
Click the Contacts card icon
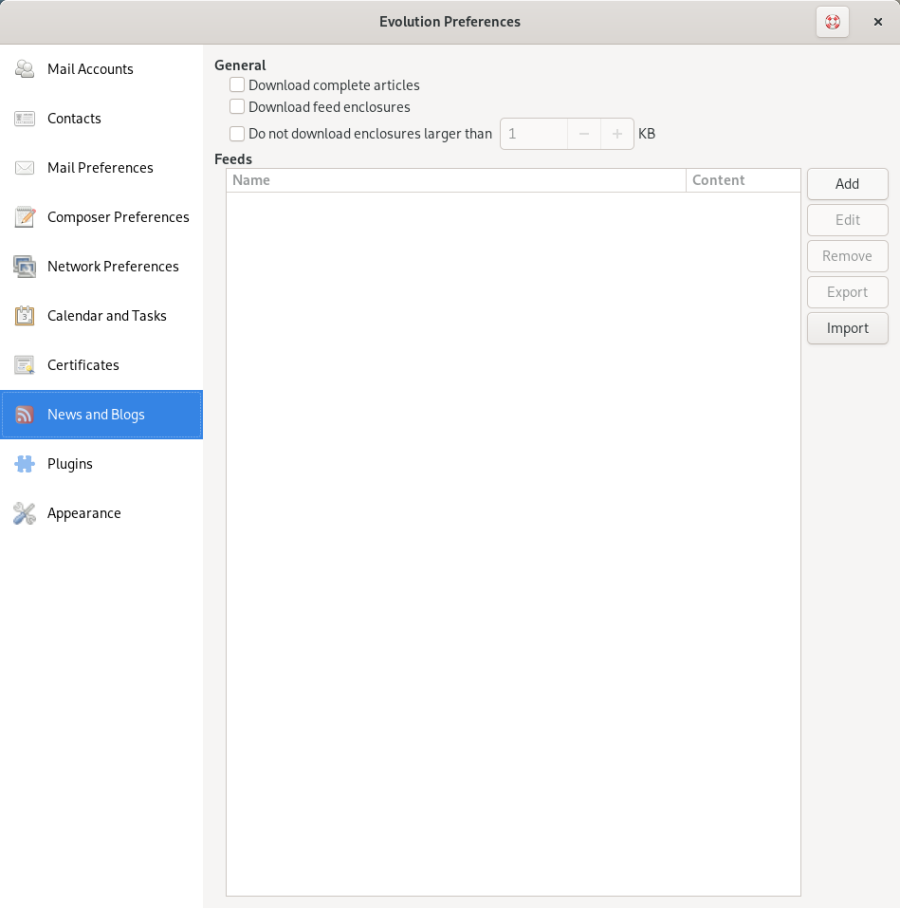coord(24,118)
